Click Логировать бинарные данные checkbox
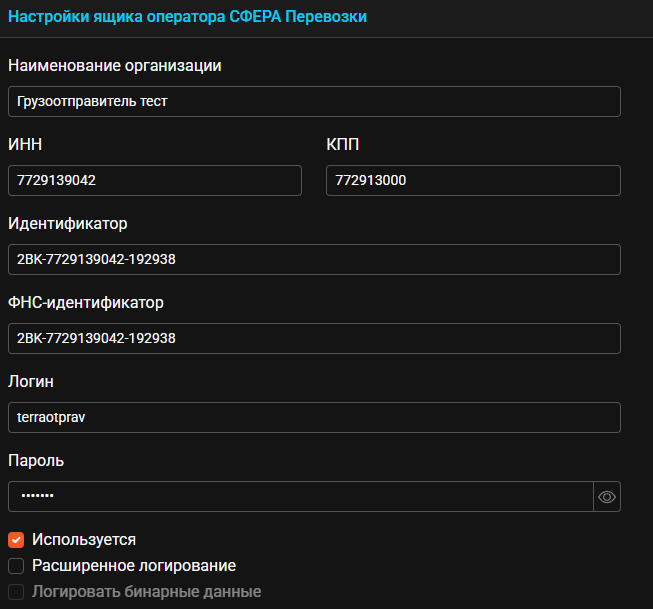The height and width of the screenshot is (609, 653). click(16, 592)
